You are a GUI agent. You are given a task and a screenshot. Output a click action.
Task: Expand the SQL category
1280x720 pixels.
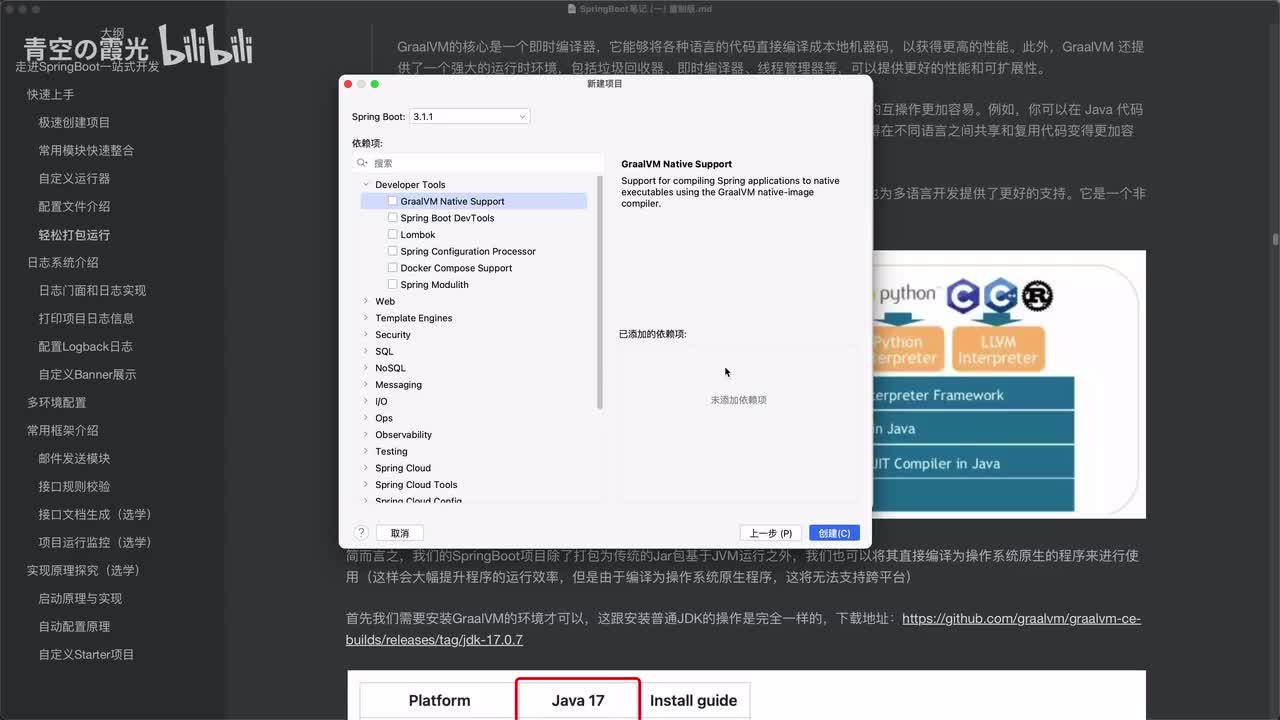(366, 351)
